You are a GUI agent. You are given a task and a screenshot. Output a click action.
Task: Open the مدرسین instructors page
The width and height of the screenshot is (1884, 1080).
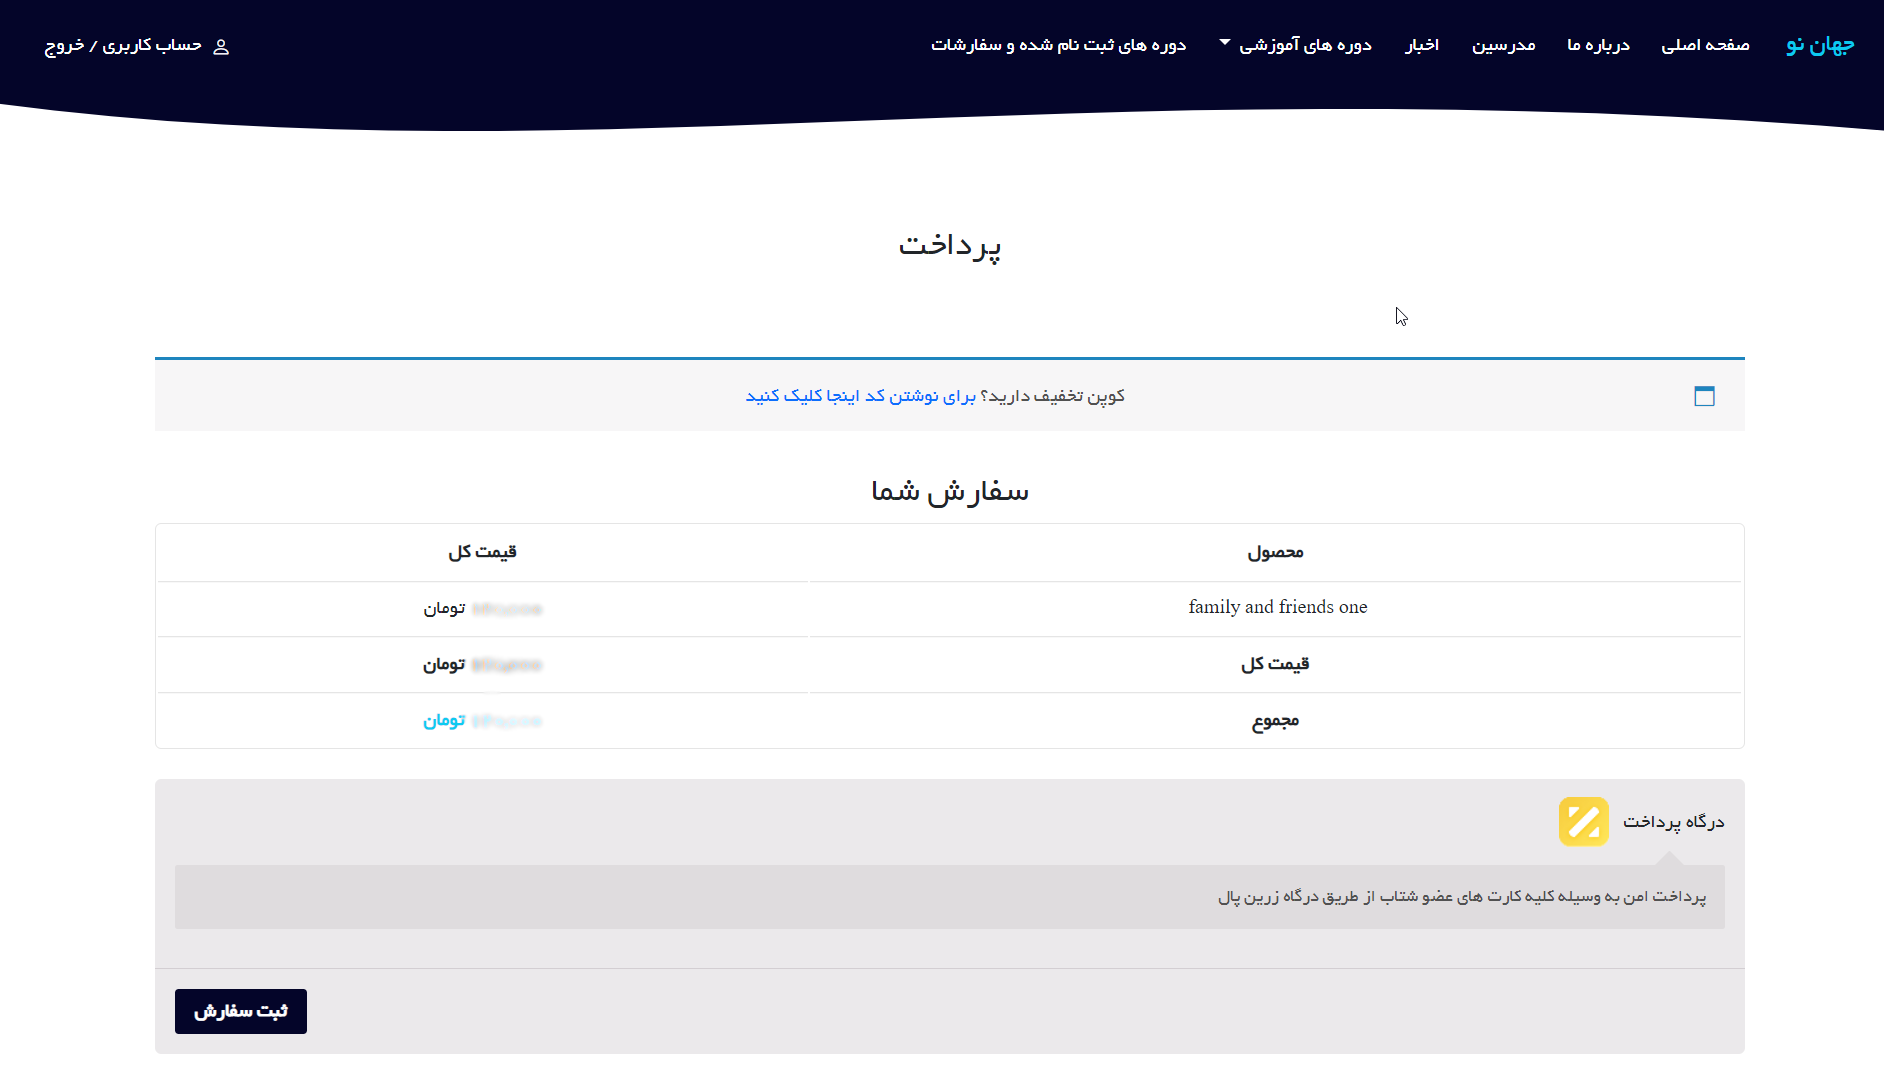point(1503,45)
